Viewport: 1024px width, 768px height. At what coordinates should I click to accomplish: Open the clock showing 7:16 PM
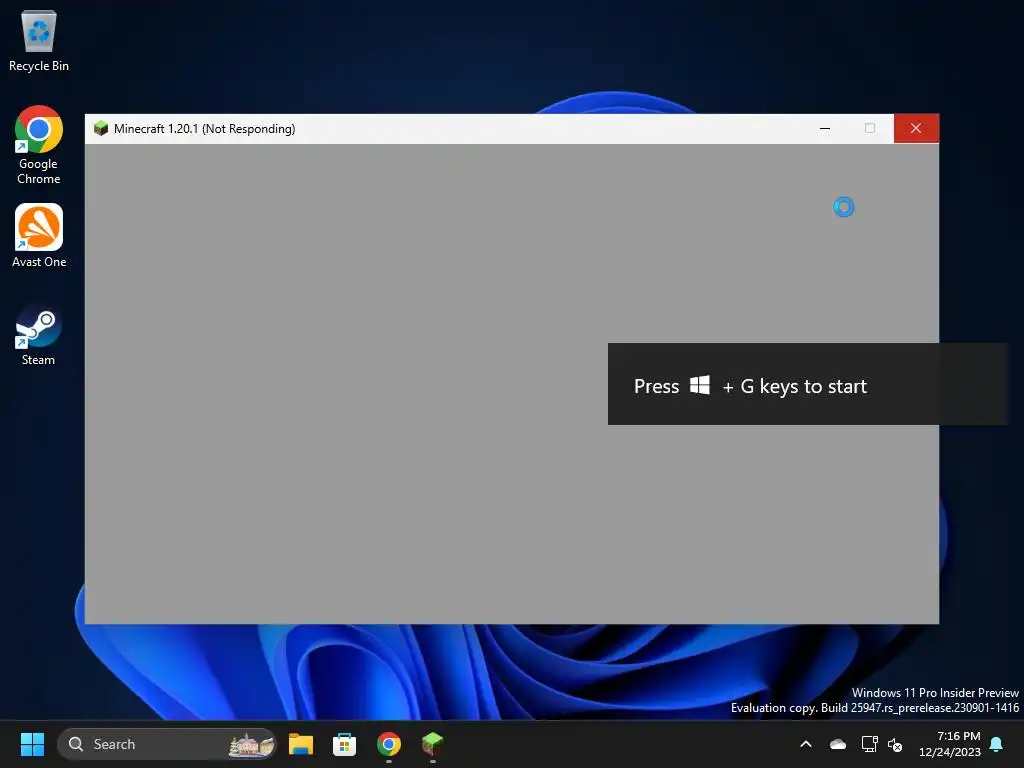click(950, 744)
